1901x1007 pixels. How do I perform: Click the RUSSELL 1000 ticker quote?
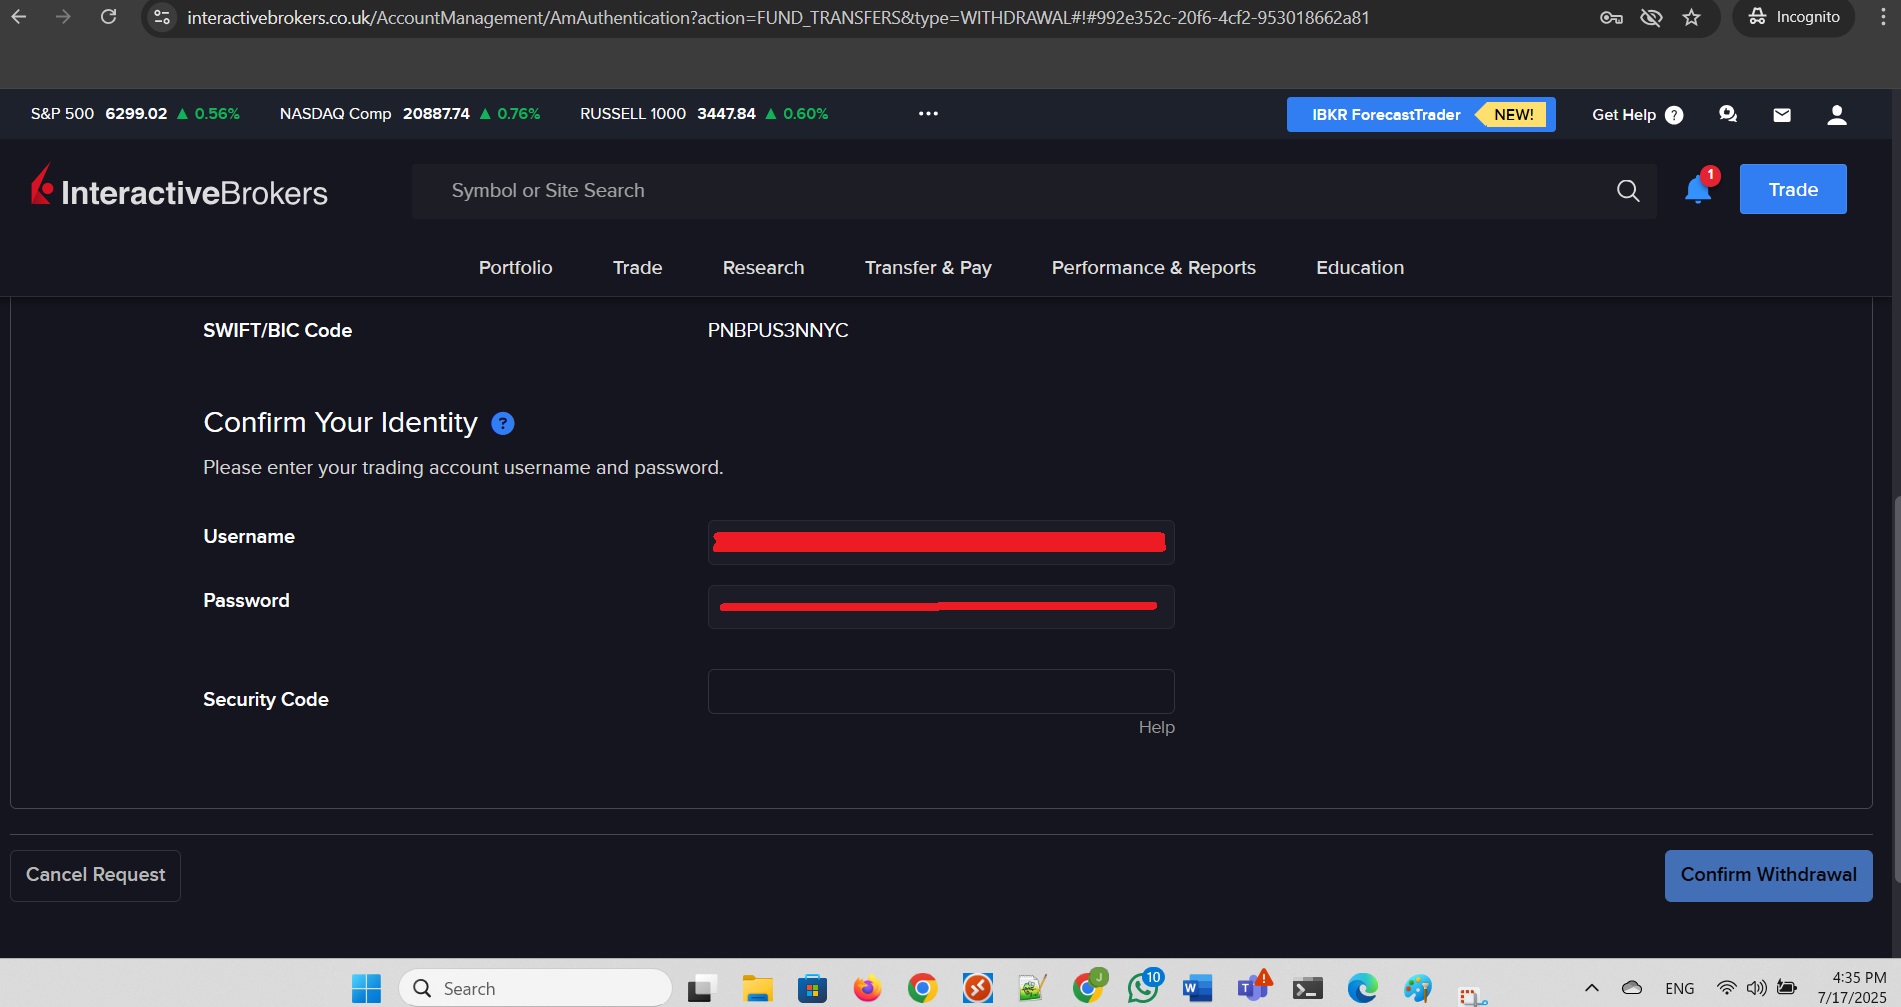click(704, 114)
